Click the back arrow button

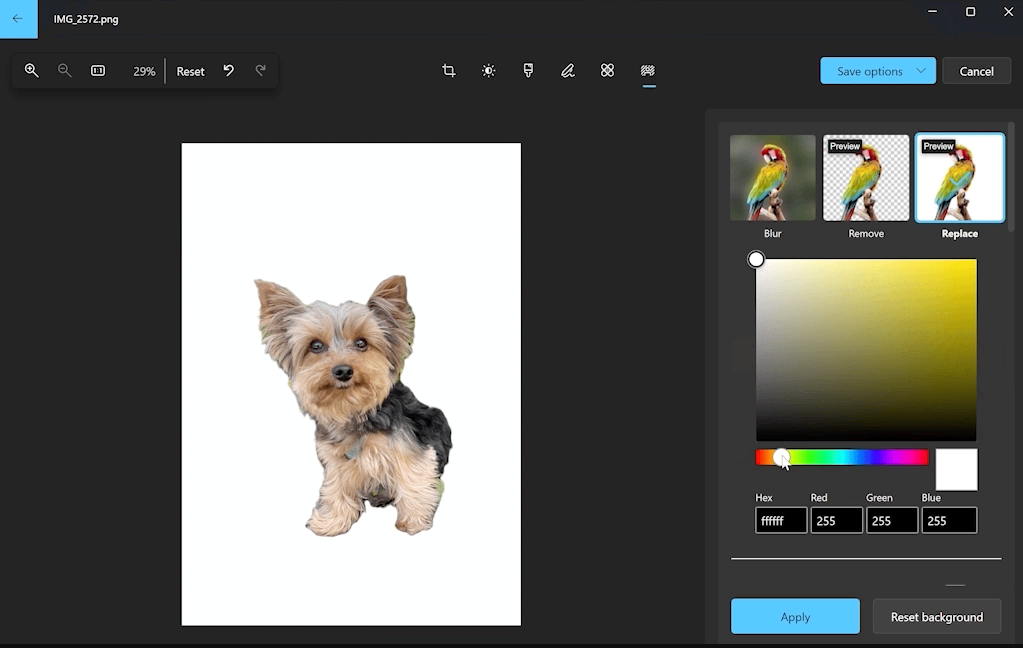click(x=18, y=19)
